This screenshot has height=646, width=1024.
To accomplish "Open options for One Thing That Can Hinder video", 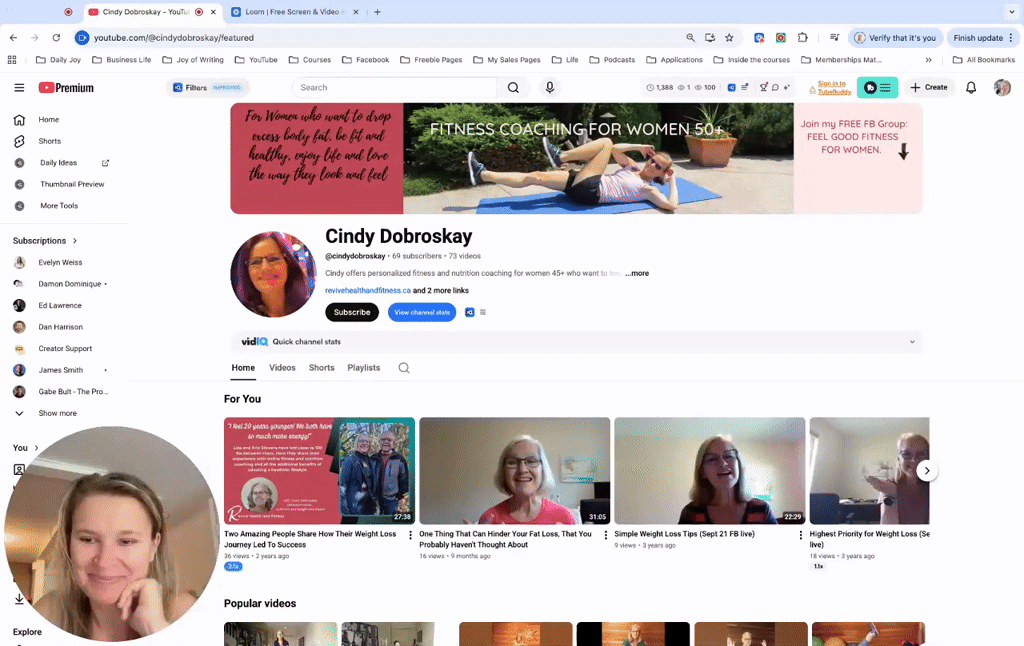I will coord(605,535).
